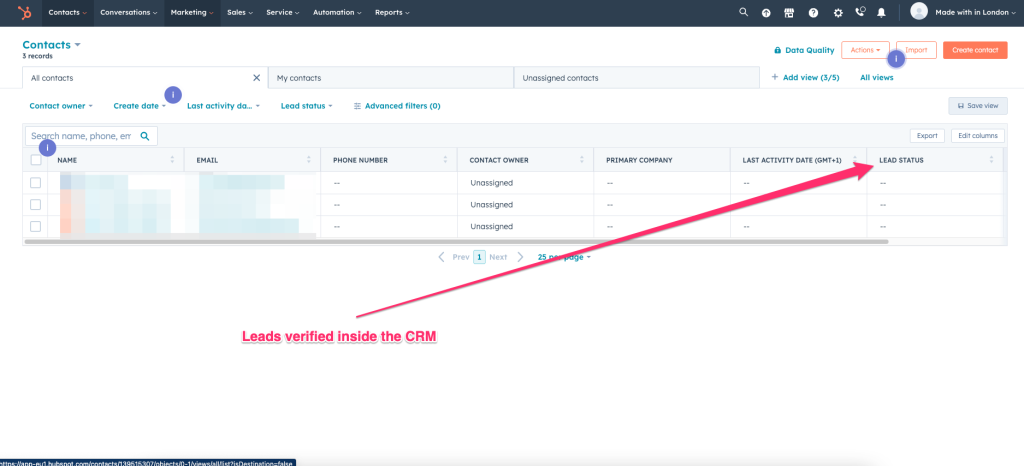
Task: Click Edit columns button
Action: (978, 136)
